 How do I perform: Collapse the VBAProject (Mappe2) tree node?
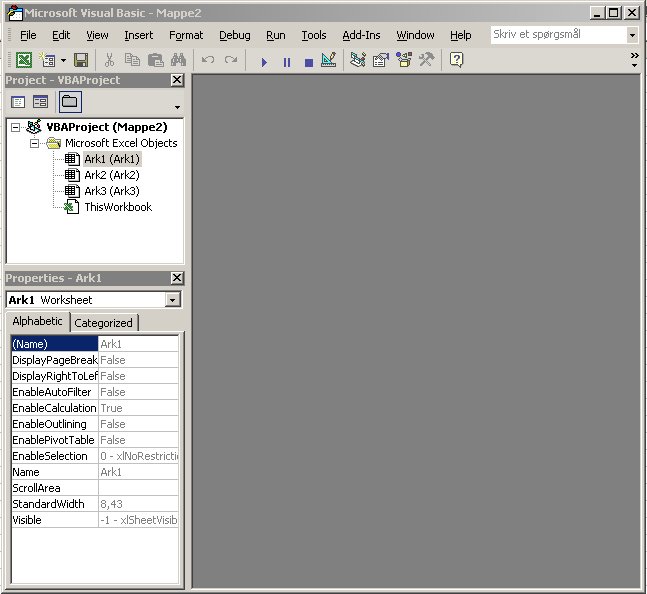coord(16,127)
